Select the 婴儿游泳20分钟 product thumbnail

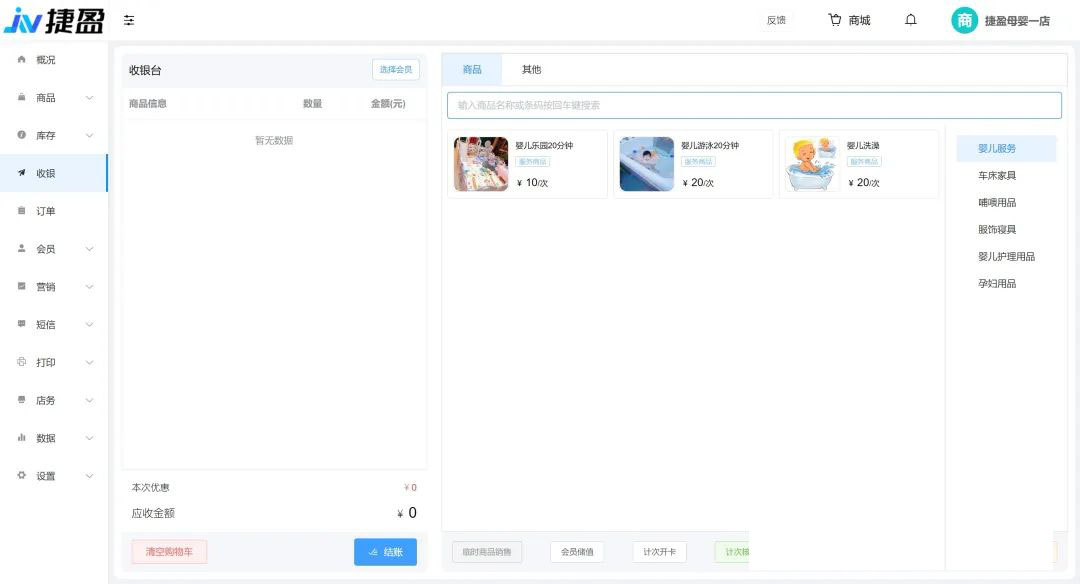[x=647, y=164]
